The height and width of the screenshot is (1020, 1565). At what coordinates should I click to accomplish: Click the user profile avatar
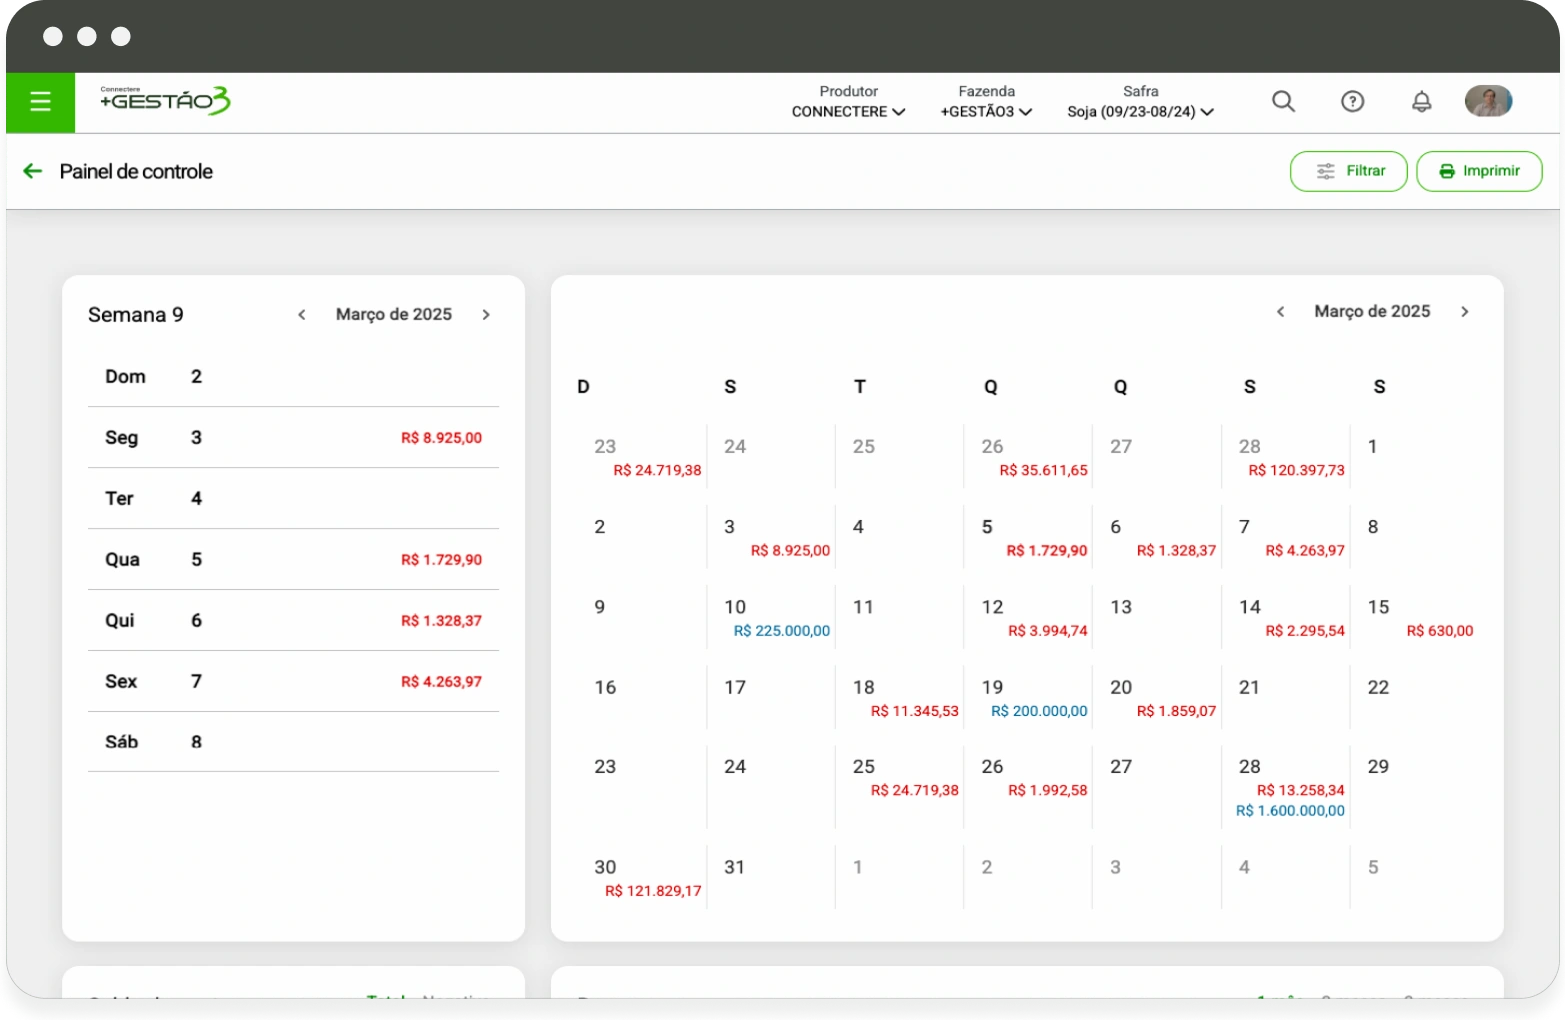[x=1488, y=101]
